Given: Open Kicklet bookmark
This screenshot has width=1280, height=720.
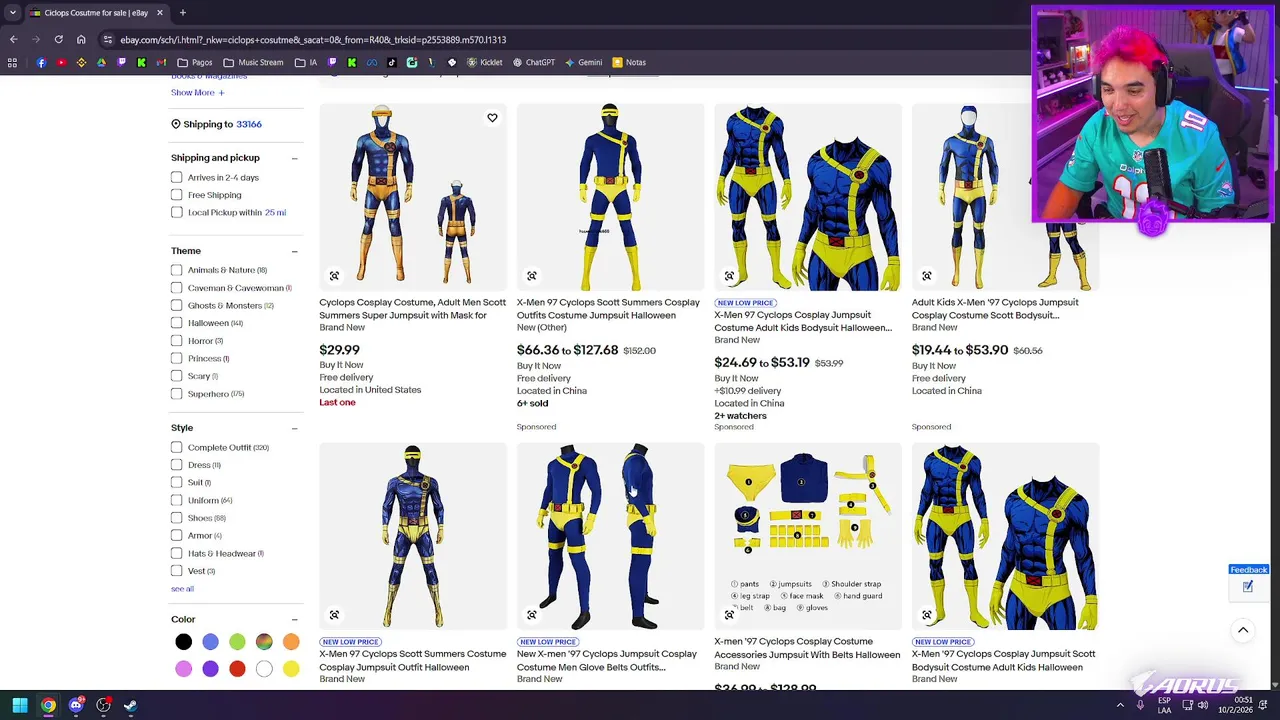Looking at the screenshot, I should (484, 62).
